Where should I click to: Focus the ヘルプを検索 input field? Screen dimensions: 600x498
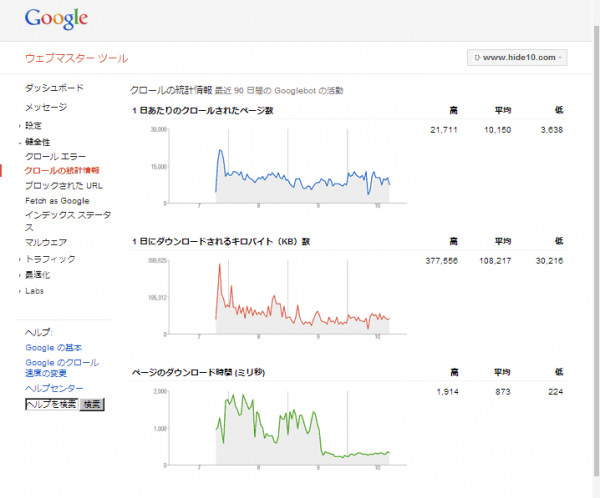52,404
